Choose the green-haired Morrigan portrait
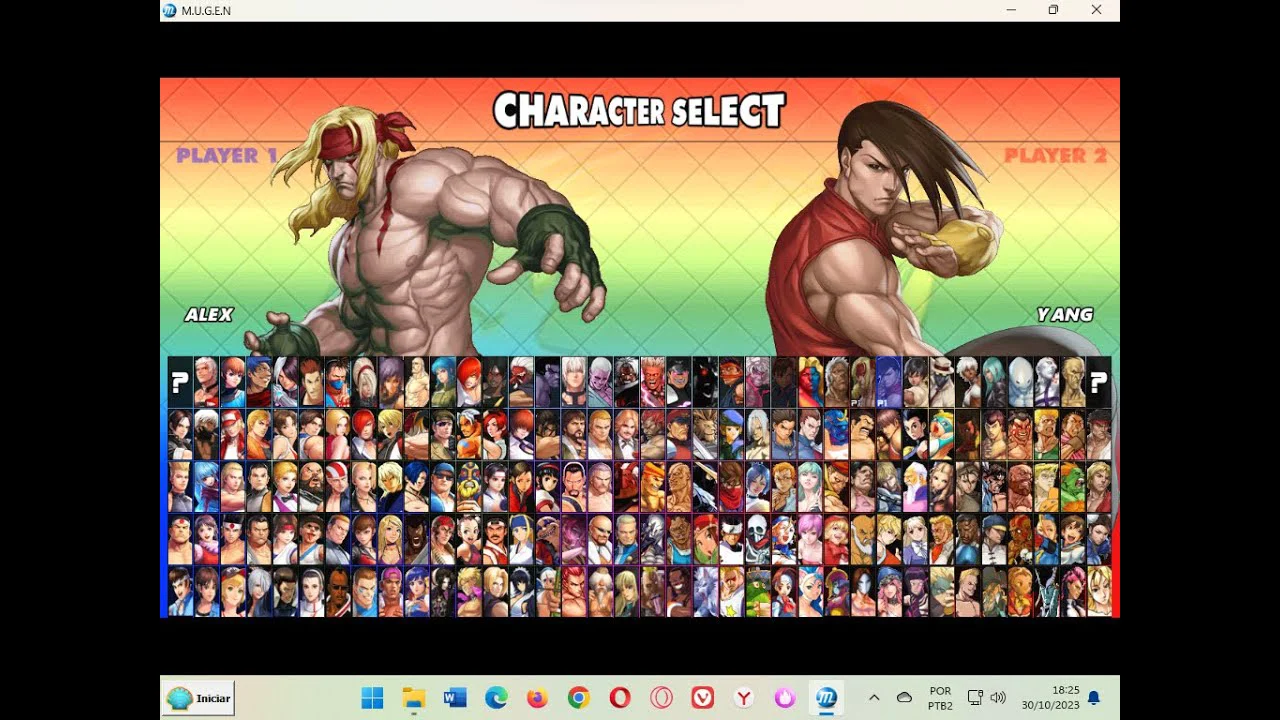 coord(810,487)
